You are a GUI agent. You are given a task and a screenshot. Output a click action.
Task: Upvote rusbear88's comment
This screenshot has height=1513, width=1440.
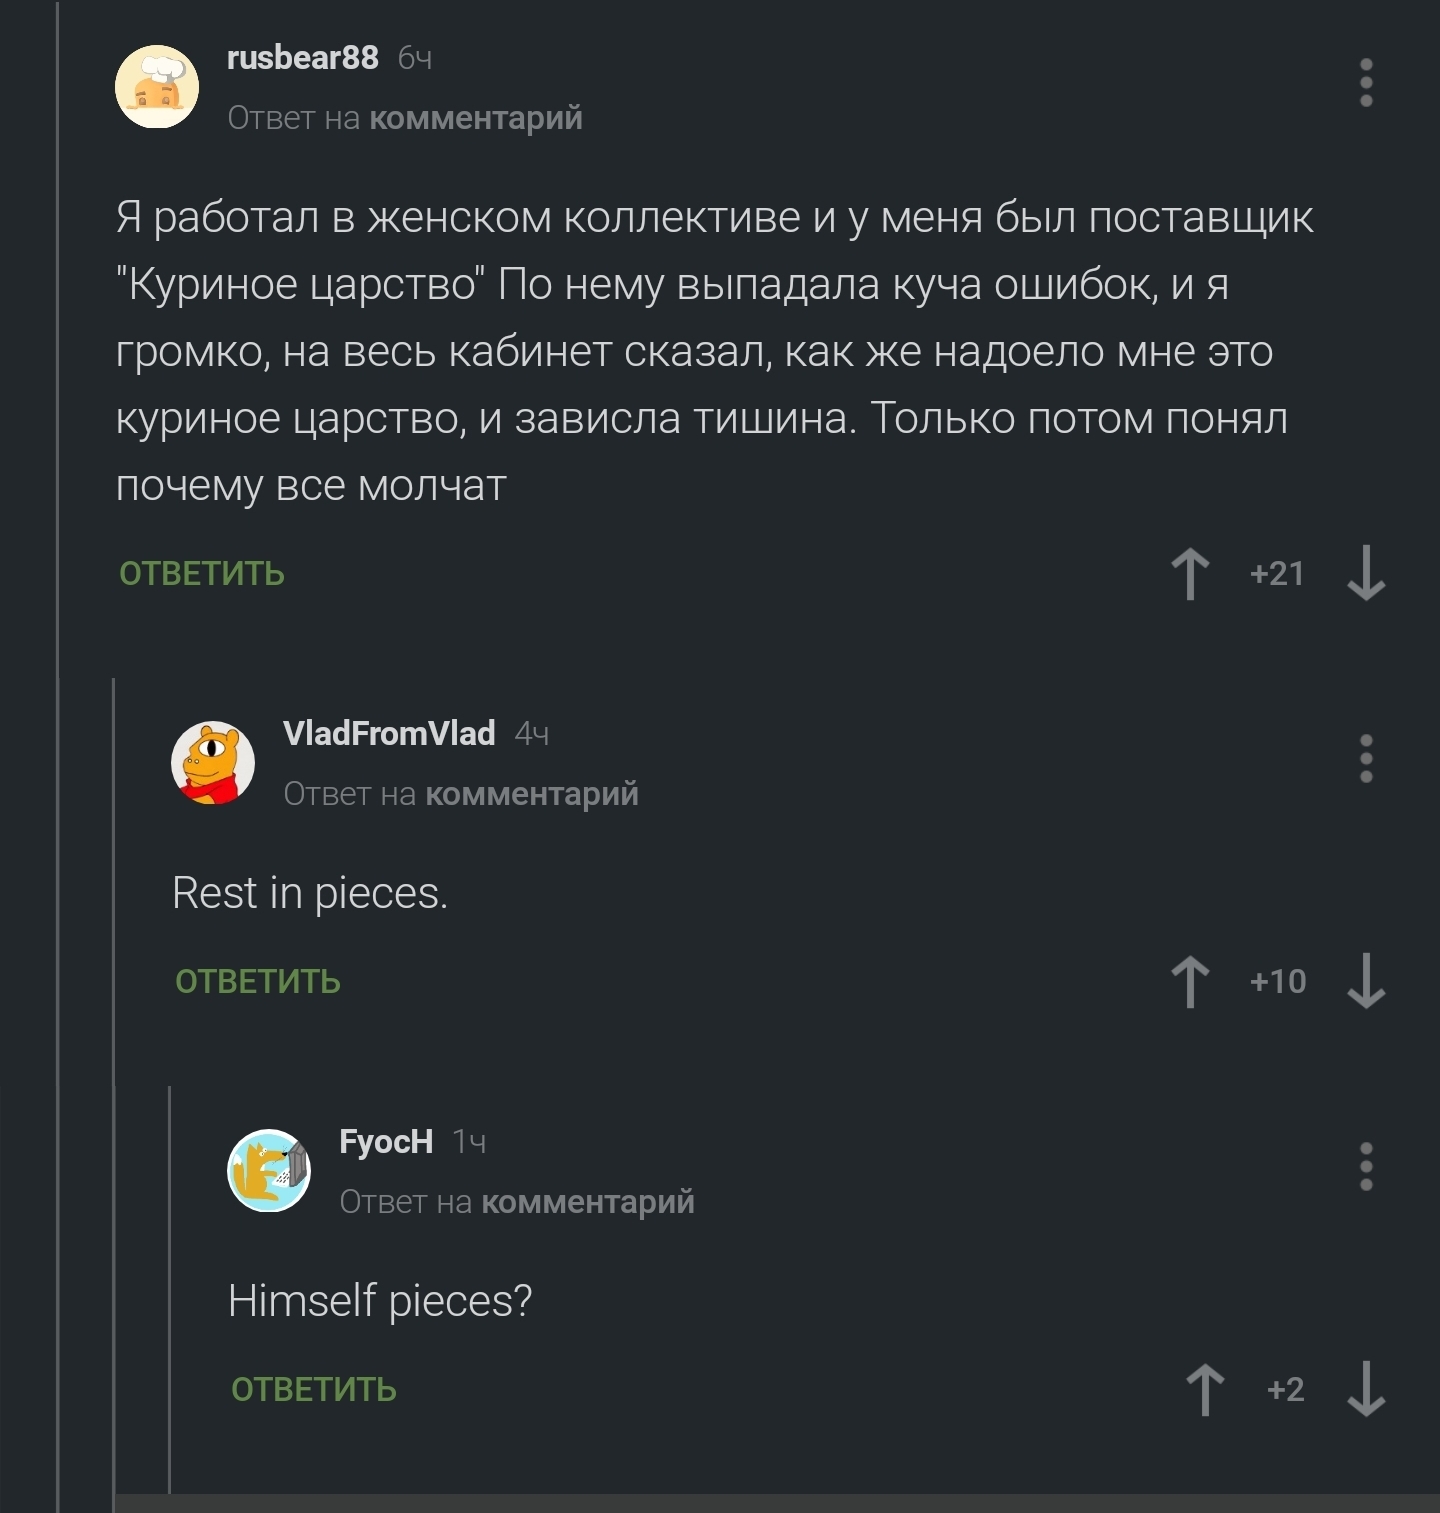(1190, 574)
